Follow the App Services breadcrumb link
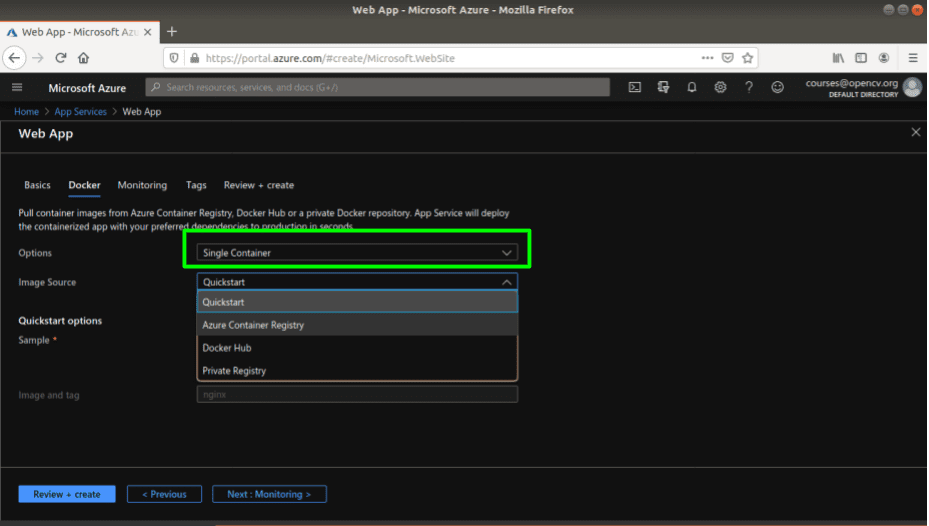 [x=81, y=111]
